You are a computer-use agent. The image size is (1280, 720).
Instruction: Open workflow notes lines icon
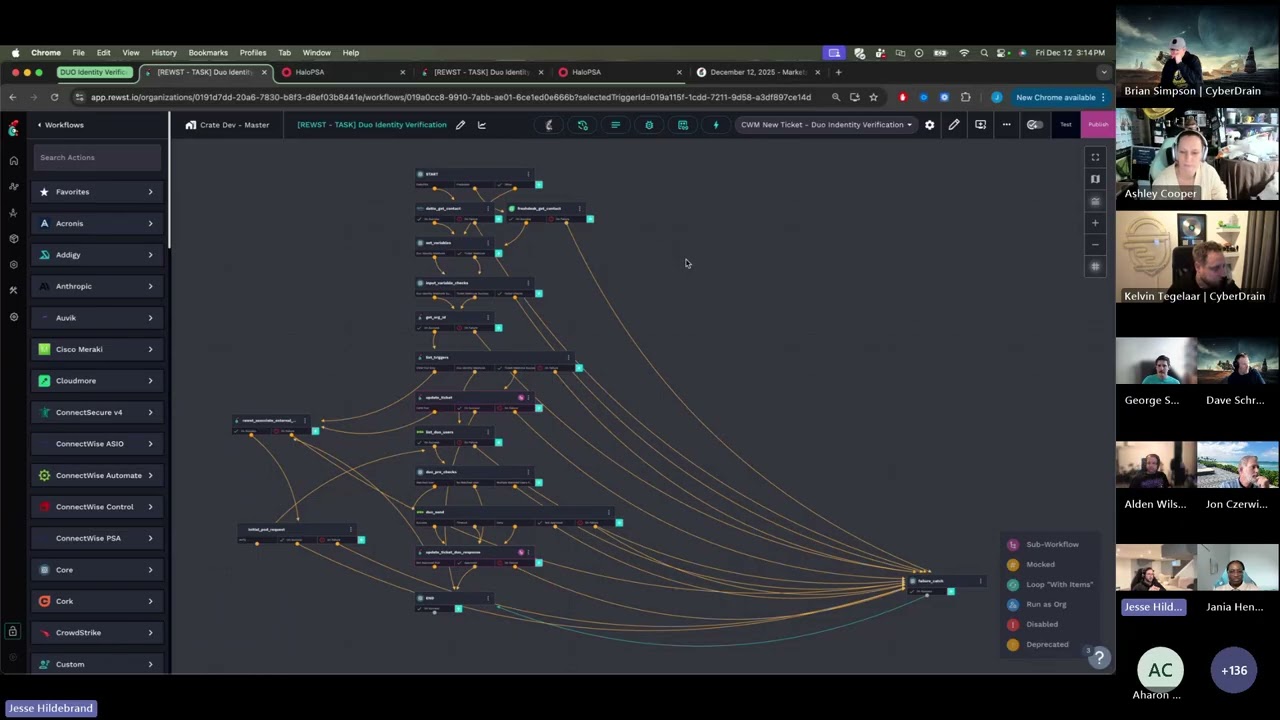click(615, 125)
